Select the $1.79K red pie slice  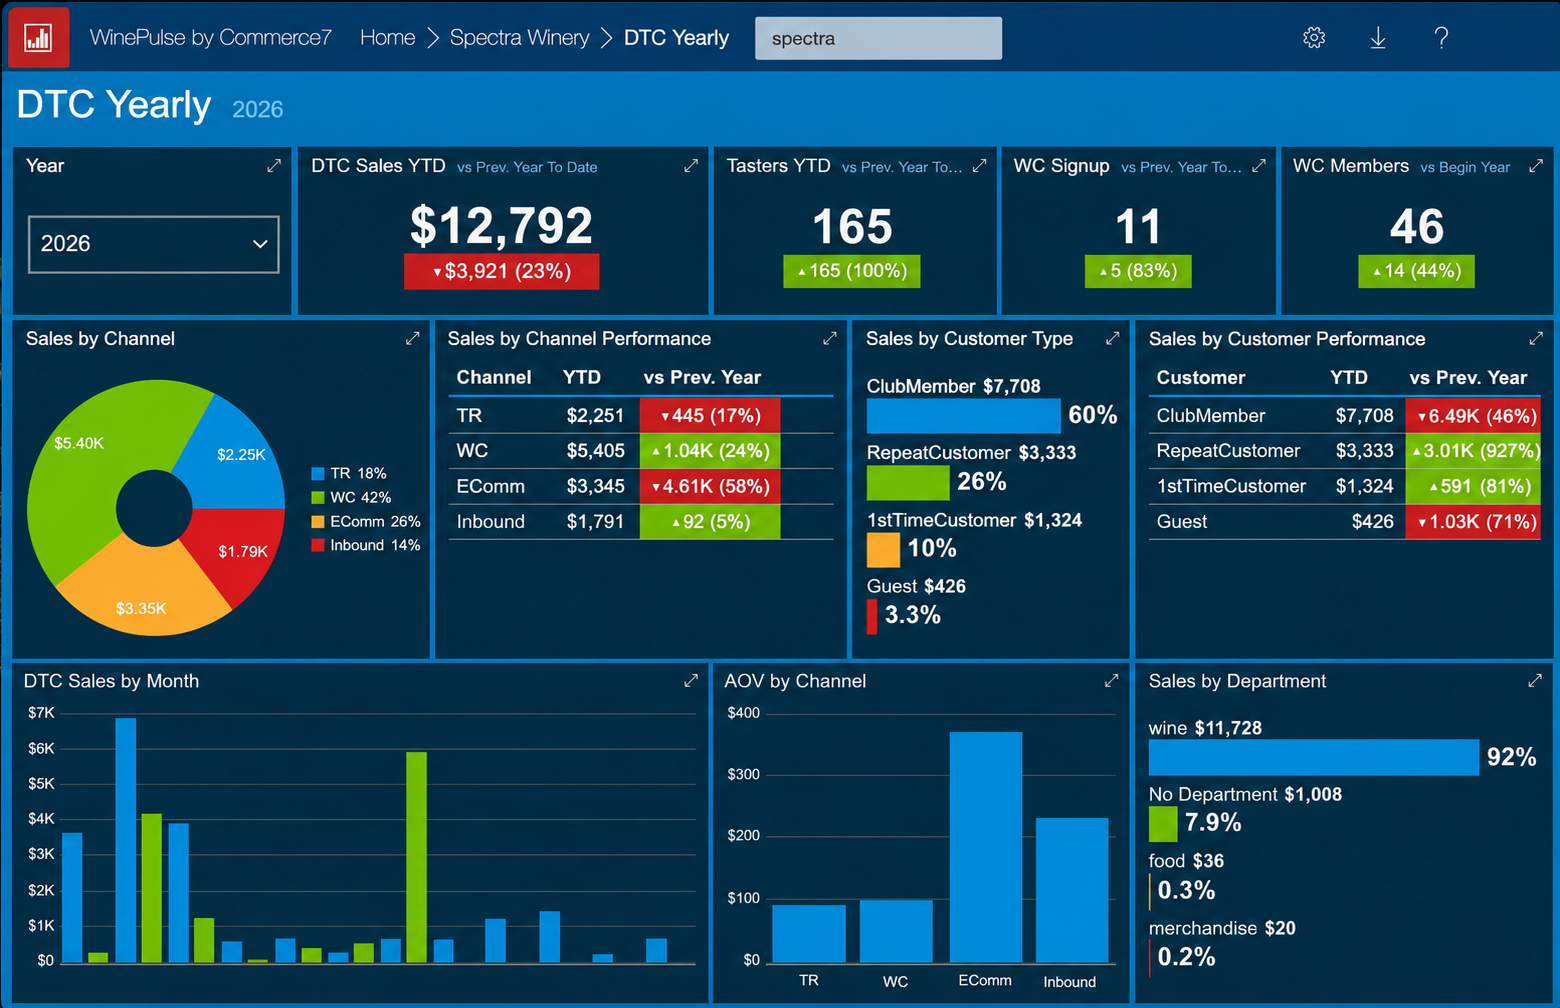240,550
